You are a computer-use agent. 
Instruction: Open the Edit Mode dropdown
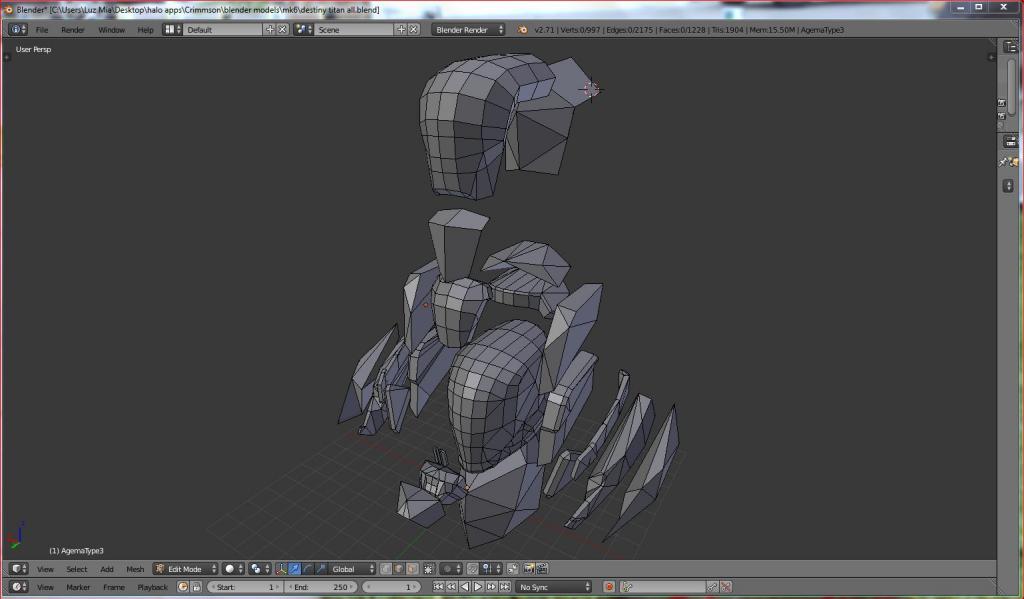tap(185, 569)
